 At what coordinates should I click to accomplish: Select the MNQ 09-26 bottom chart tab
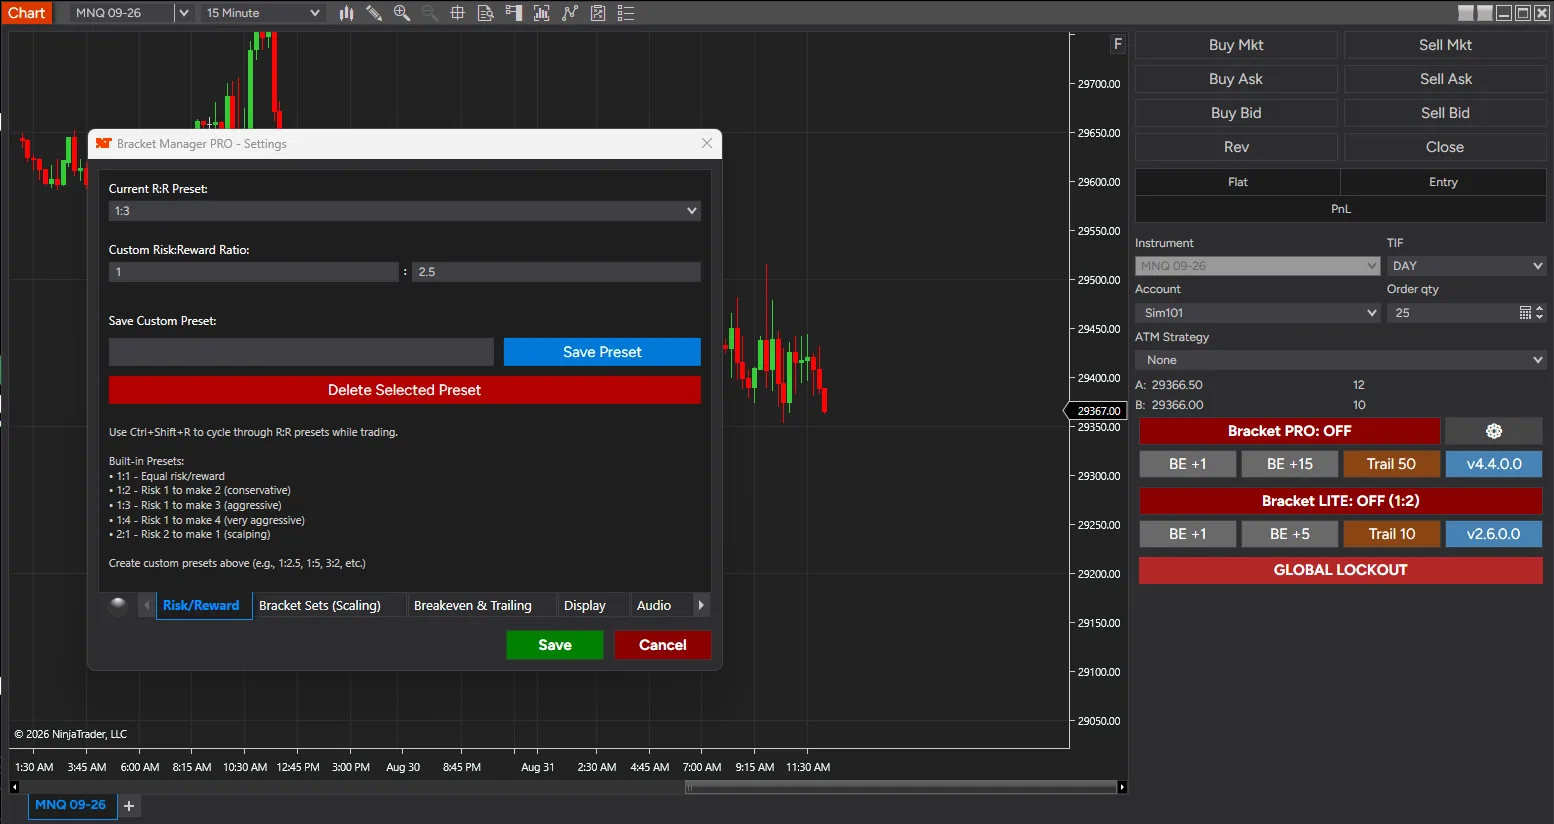71,805
